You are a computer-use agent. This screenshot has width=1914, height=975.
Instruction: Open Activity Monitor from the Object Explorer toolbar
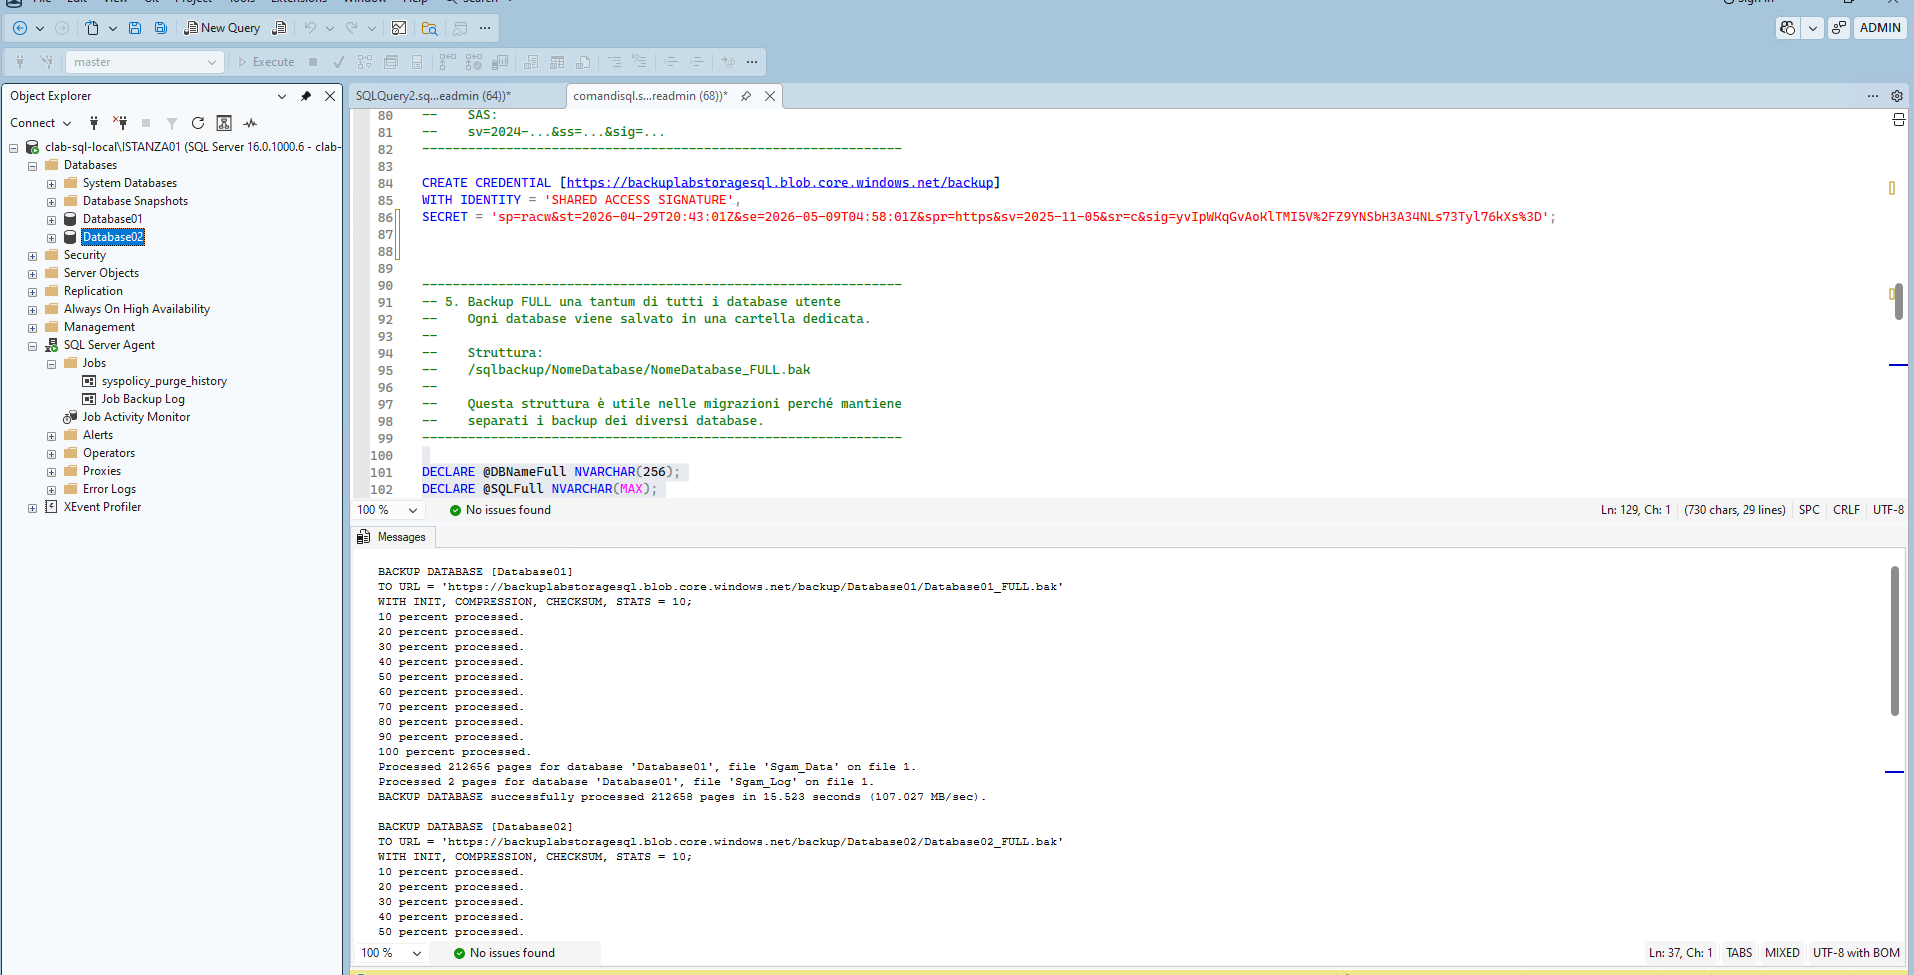[x=250, y=123]
